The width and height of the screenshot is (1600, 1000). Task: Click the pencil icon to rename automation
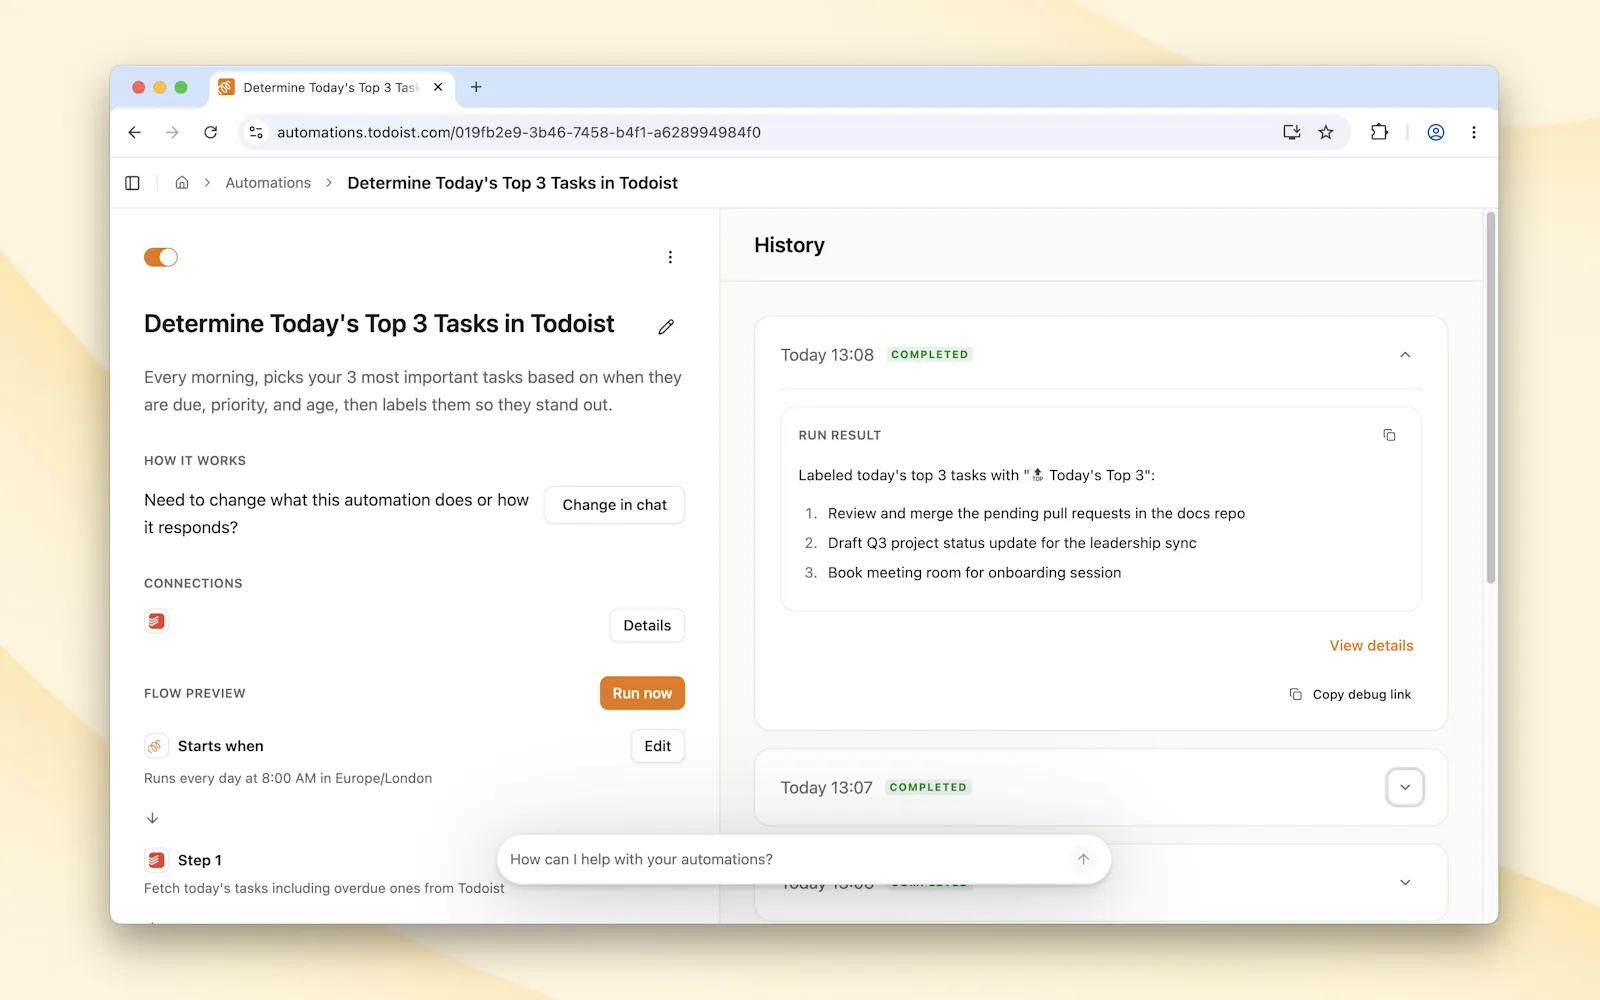pyautogui.click(x=666, y=326)
